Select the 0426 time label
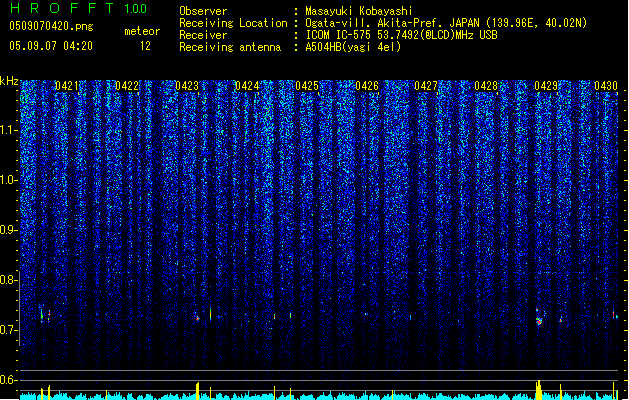629x400 pixels. (367, 86)
